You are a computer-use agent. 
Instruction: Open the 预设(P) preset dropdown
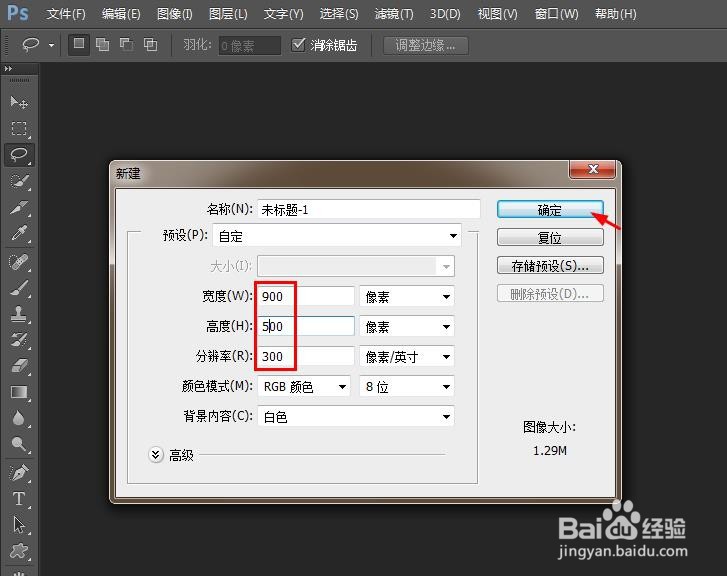click(337, 236)
